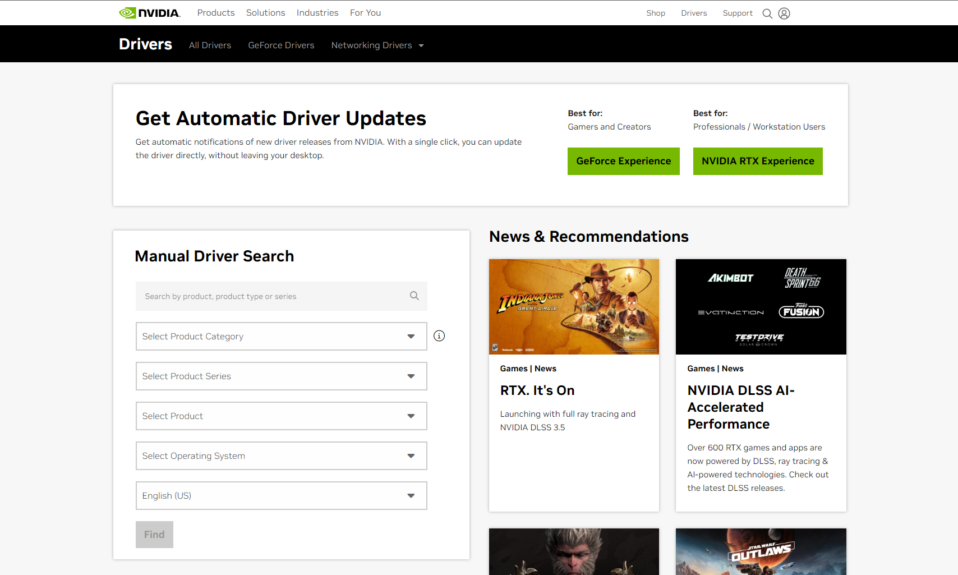
Task: Open the DLSS games logos thumbnail
Action: (x=761, y=307)
